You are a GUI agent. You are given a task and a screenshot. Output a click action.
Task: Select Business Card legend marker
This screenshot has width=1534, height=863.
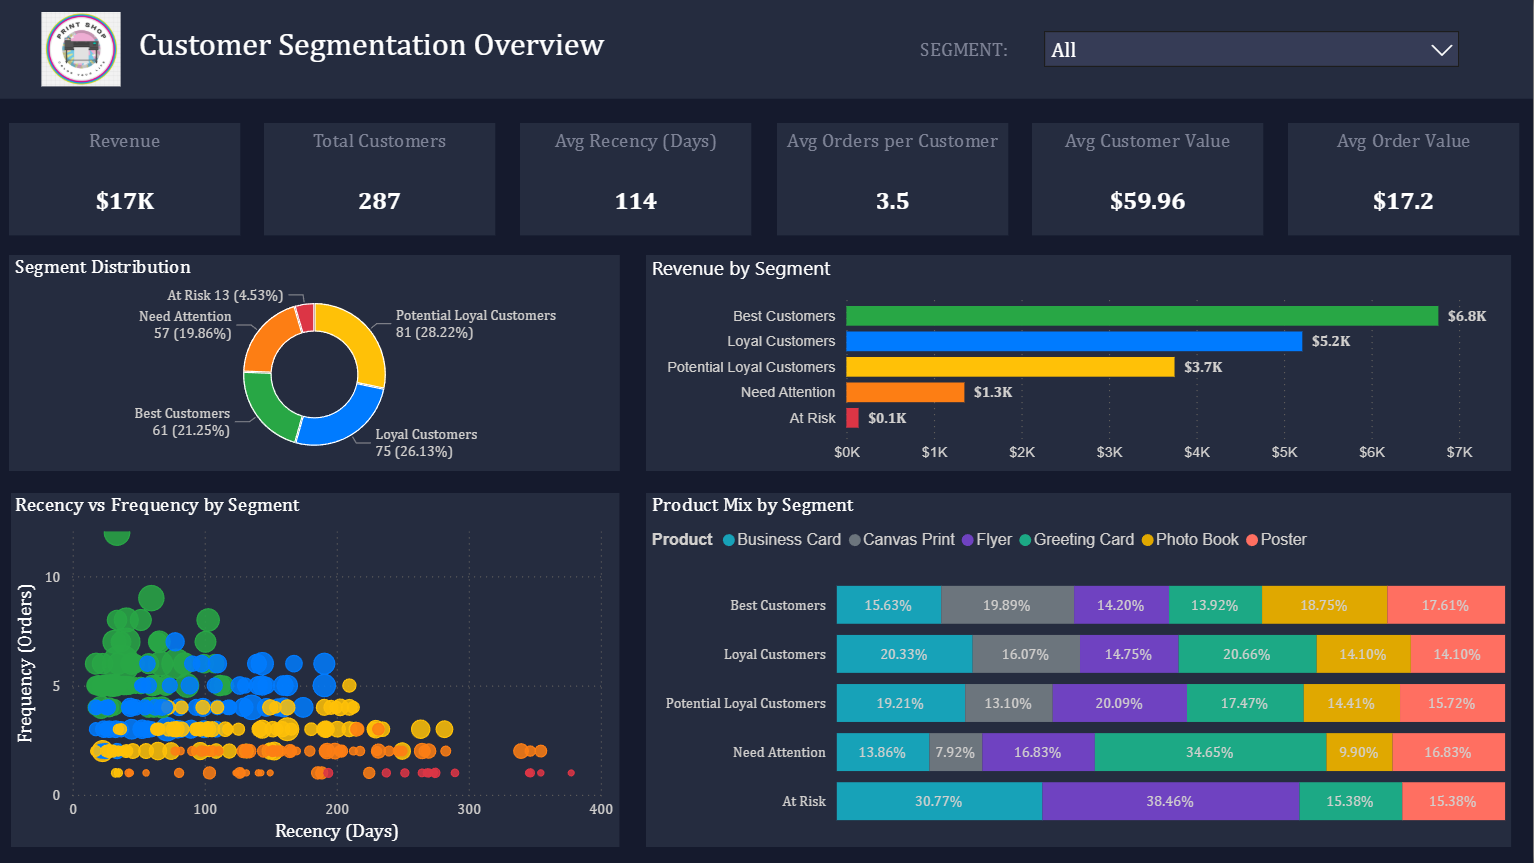coord(729,540)
